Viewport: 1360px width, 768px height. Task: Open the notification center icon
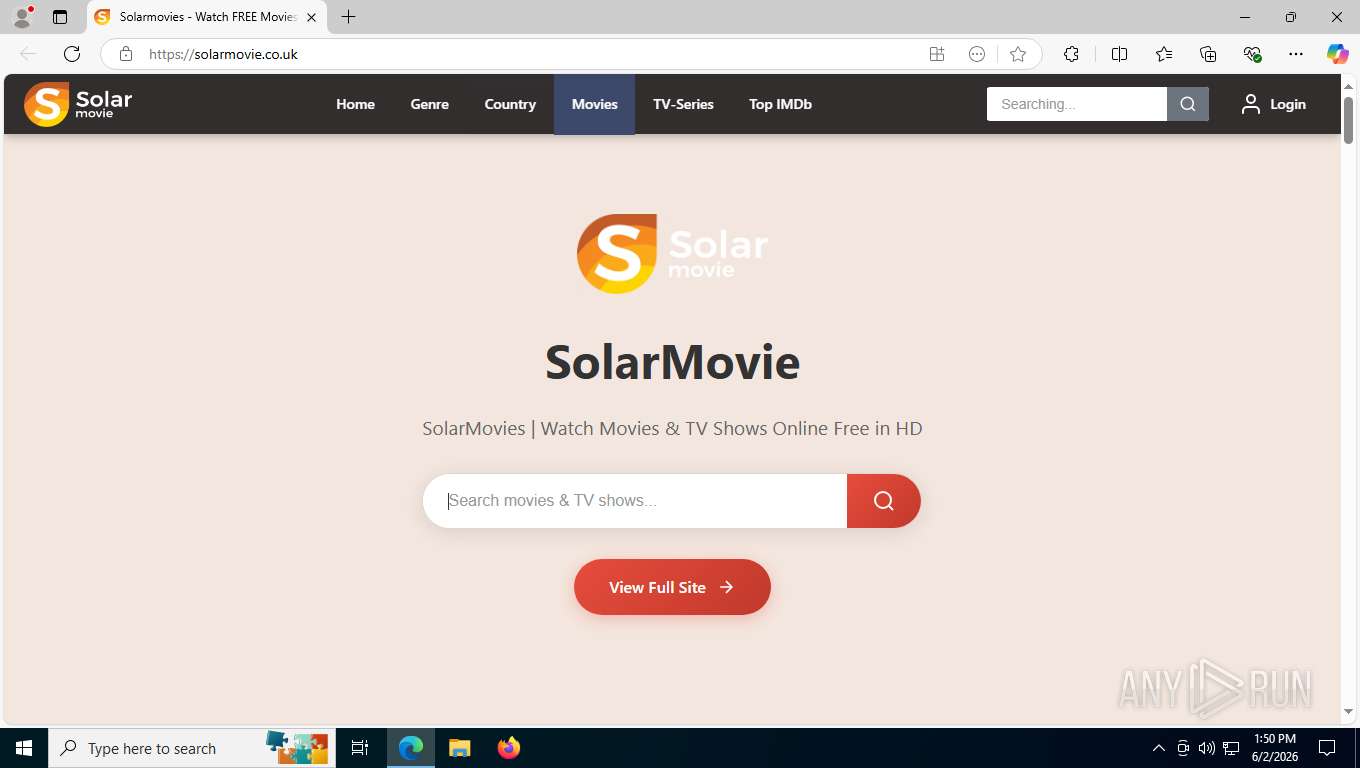(x=1327, y=748)
